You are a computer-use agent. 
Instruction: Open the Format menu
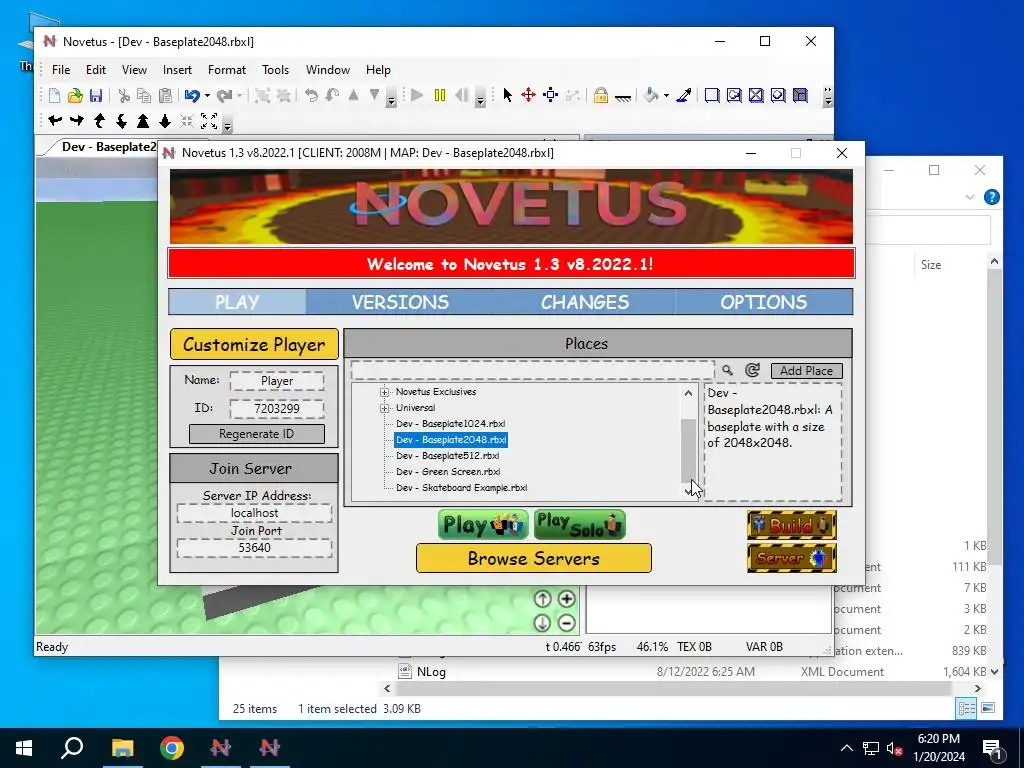tap(227, 70)
